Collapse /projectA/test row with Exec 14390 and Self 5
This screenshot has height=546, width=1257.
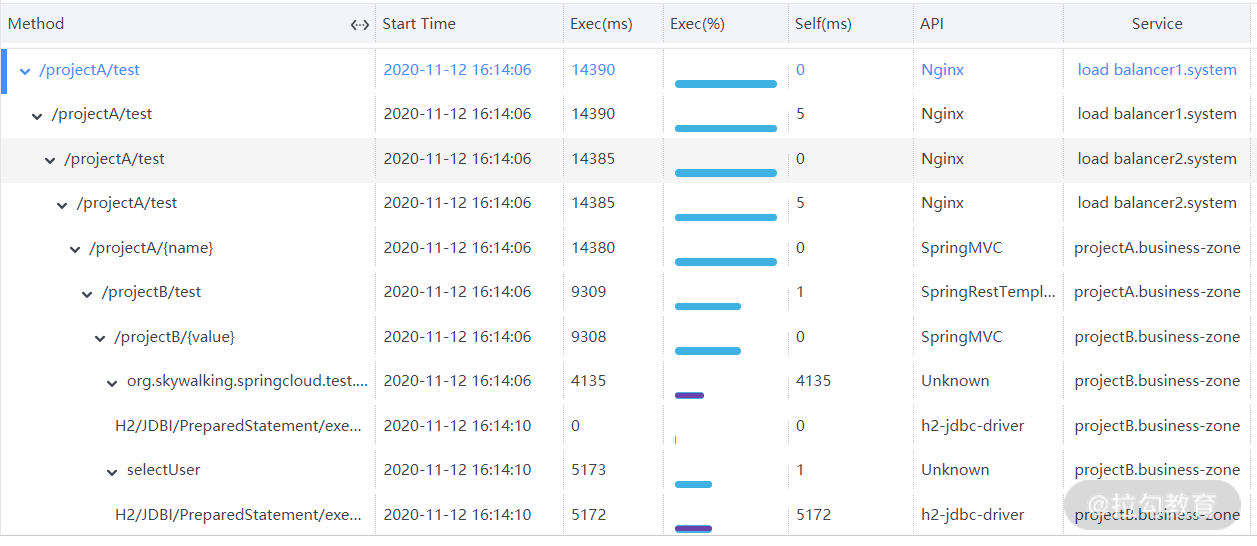[x=37, y=116]
